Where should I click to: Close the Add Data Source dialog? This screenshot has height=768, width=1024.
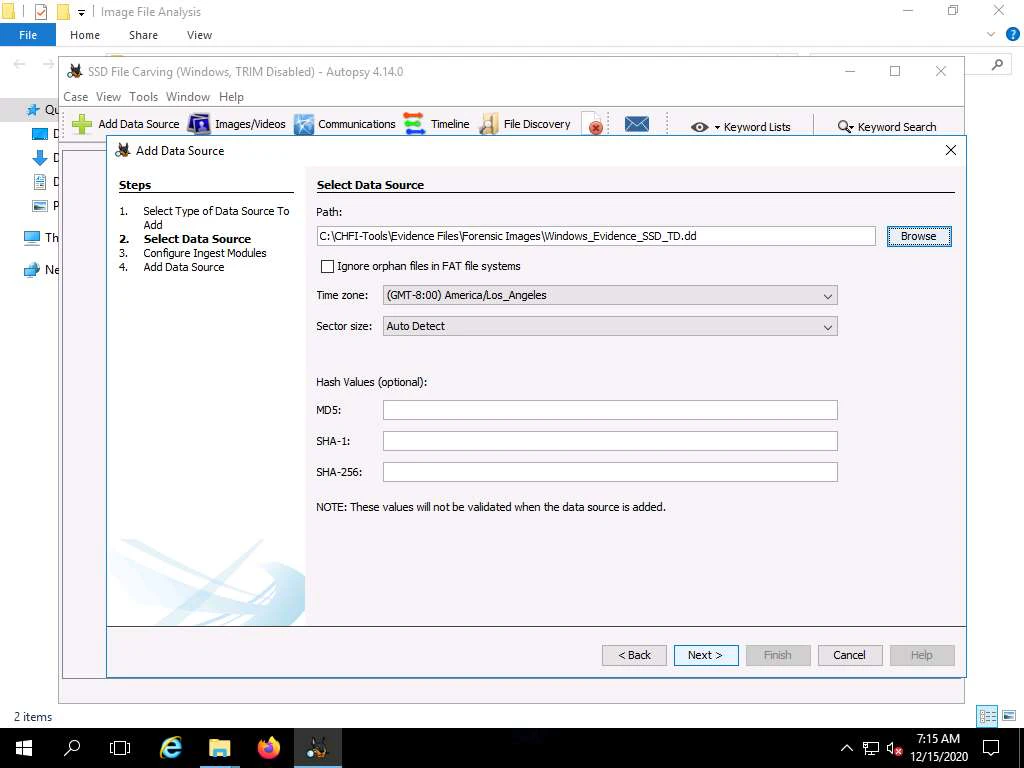click(x=951, y=150)
